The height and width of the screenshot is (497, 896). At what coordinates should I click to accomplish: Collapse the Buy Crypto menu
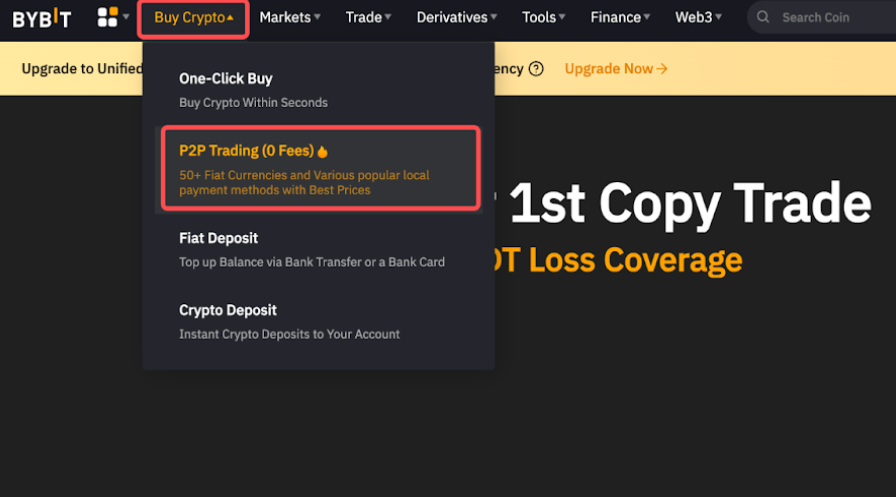point(194,18)
